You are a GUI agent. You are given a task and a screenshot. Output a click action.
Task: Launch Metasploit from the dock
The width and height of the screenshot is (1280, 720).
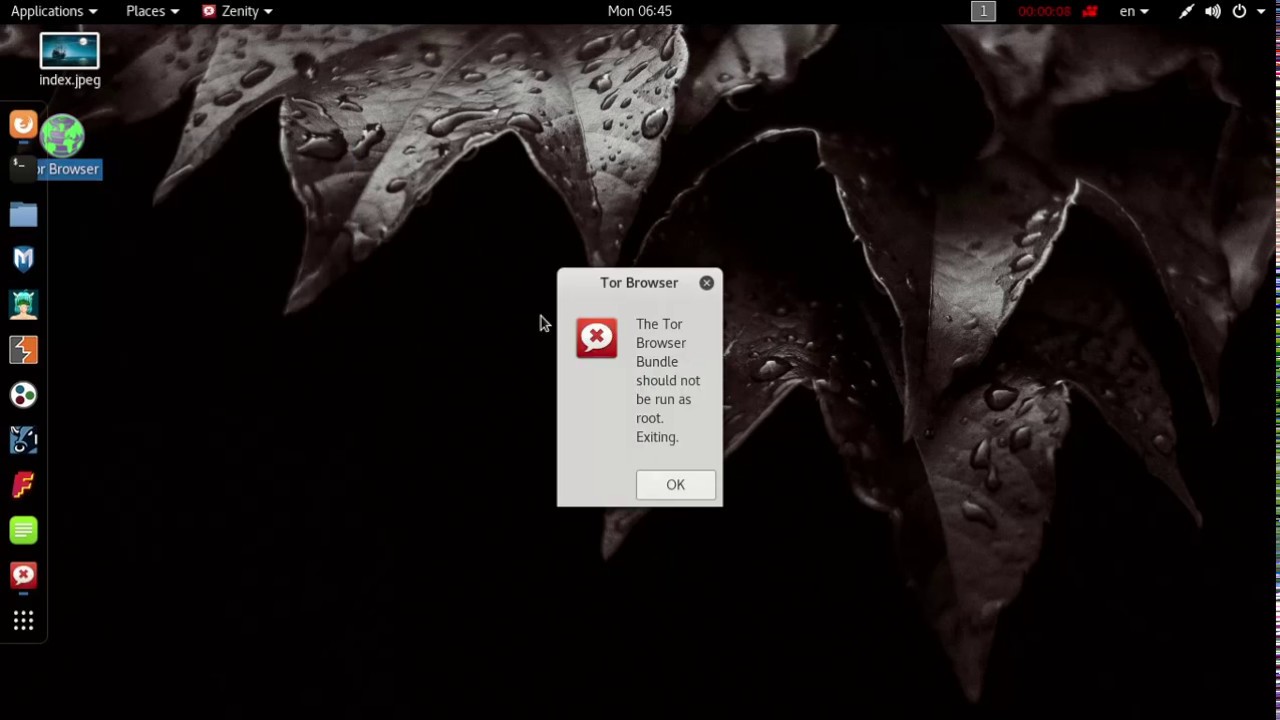23,259
